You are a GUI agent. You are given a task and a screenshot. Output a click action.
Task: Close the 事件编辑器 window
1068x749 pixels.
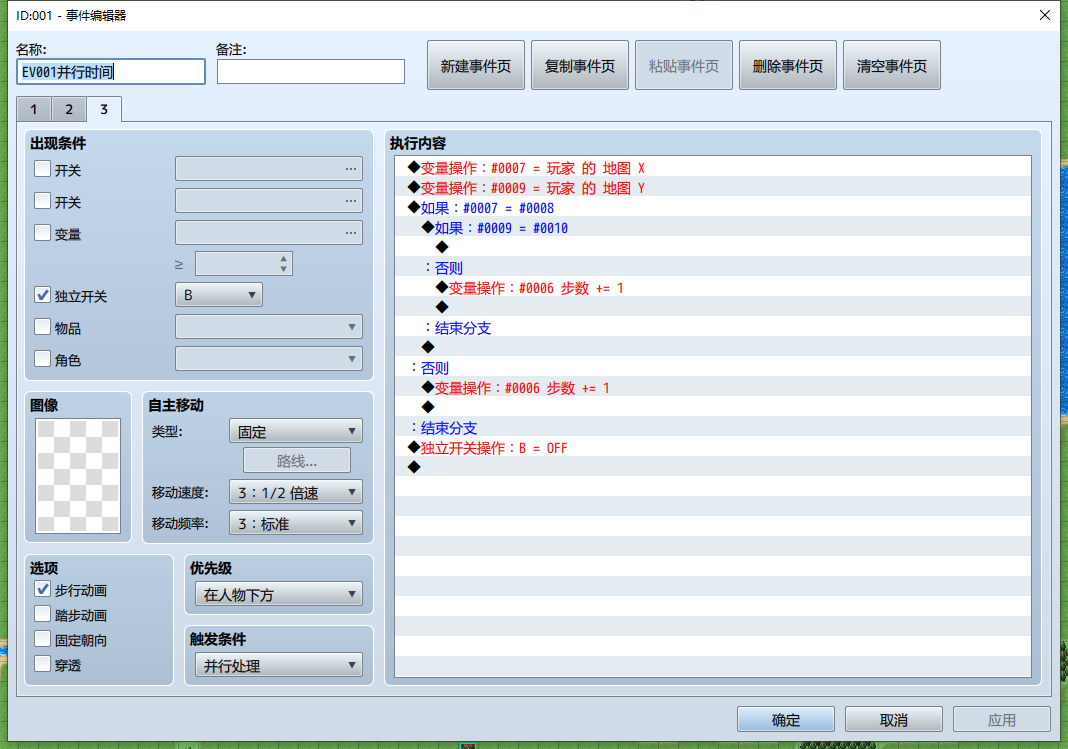coord(1045,15)
